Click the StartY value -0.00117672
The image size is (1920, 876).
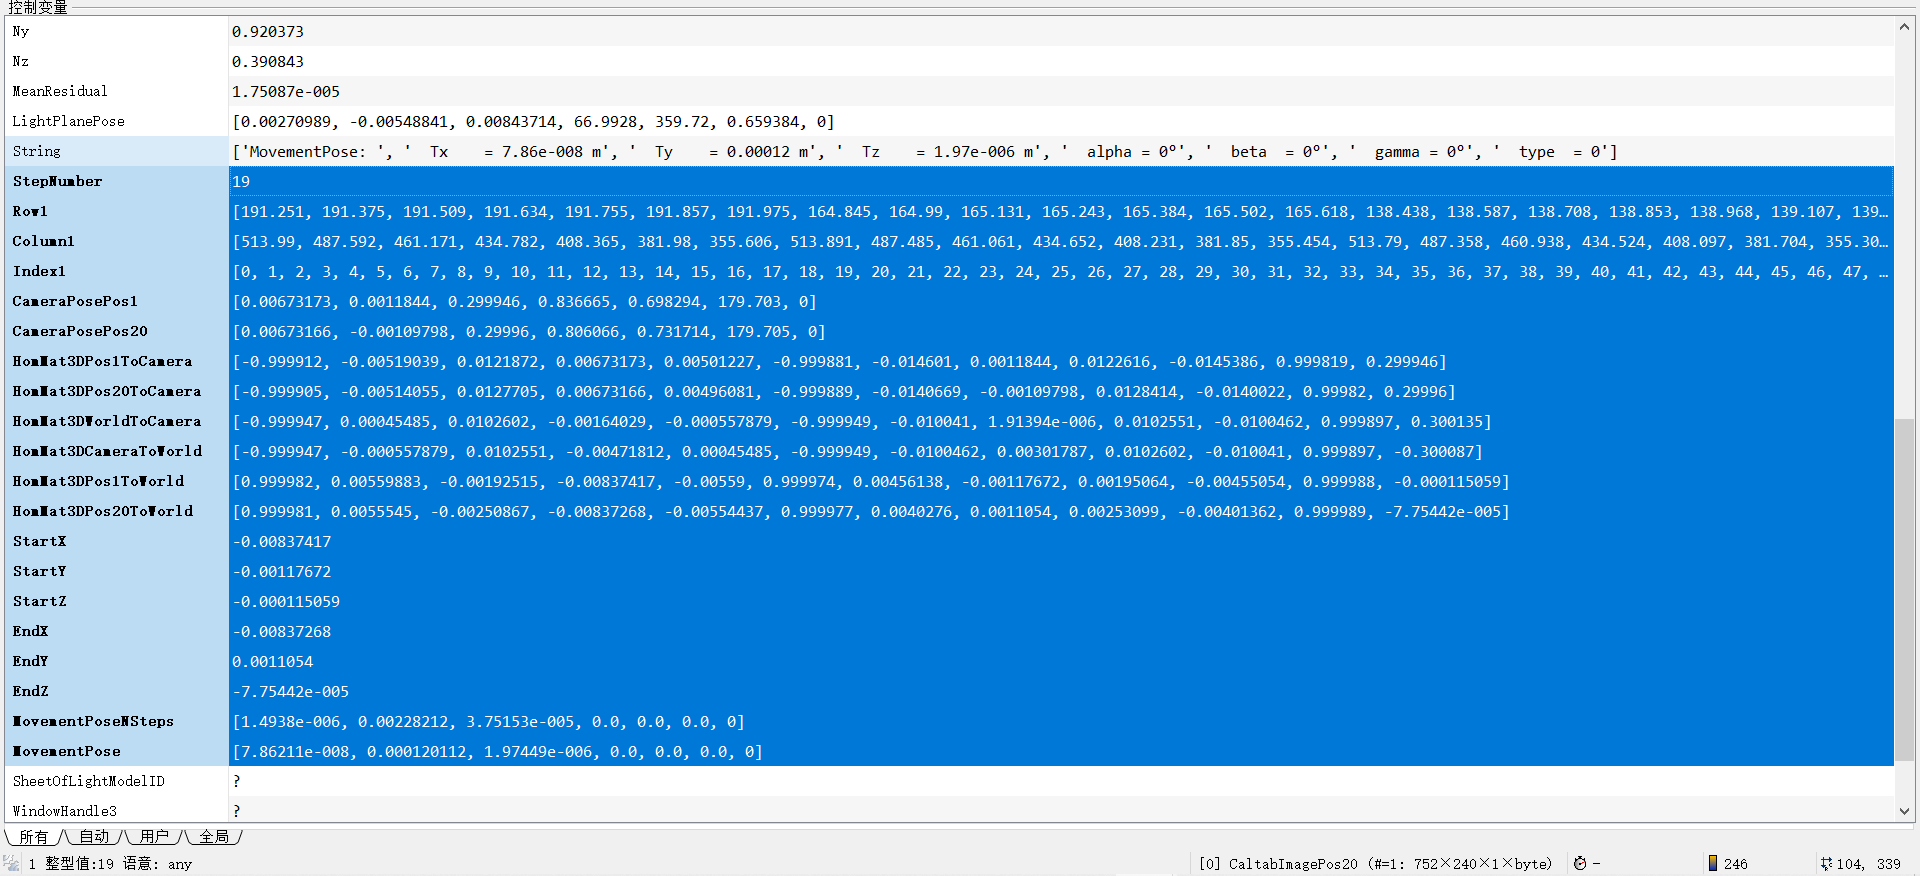[x=282, y=572]
